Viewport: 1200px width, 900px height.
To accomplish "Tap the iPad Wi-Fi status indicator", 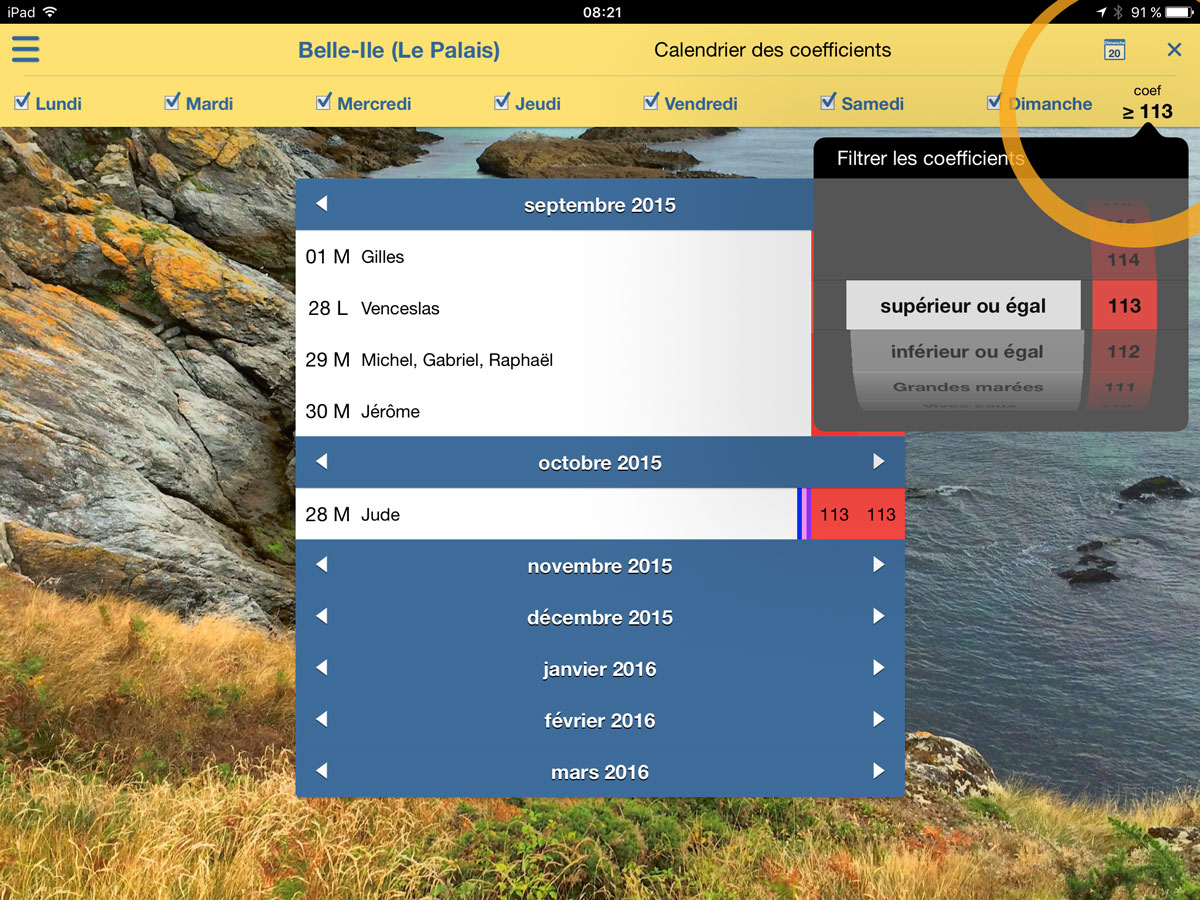I will [50, 12].
